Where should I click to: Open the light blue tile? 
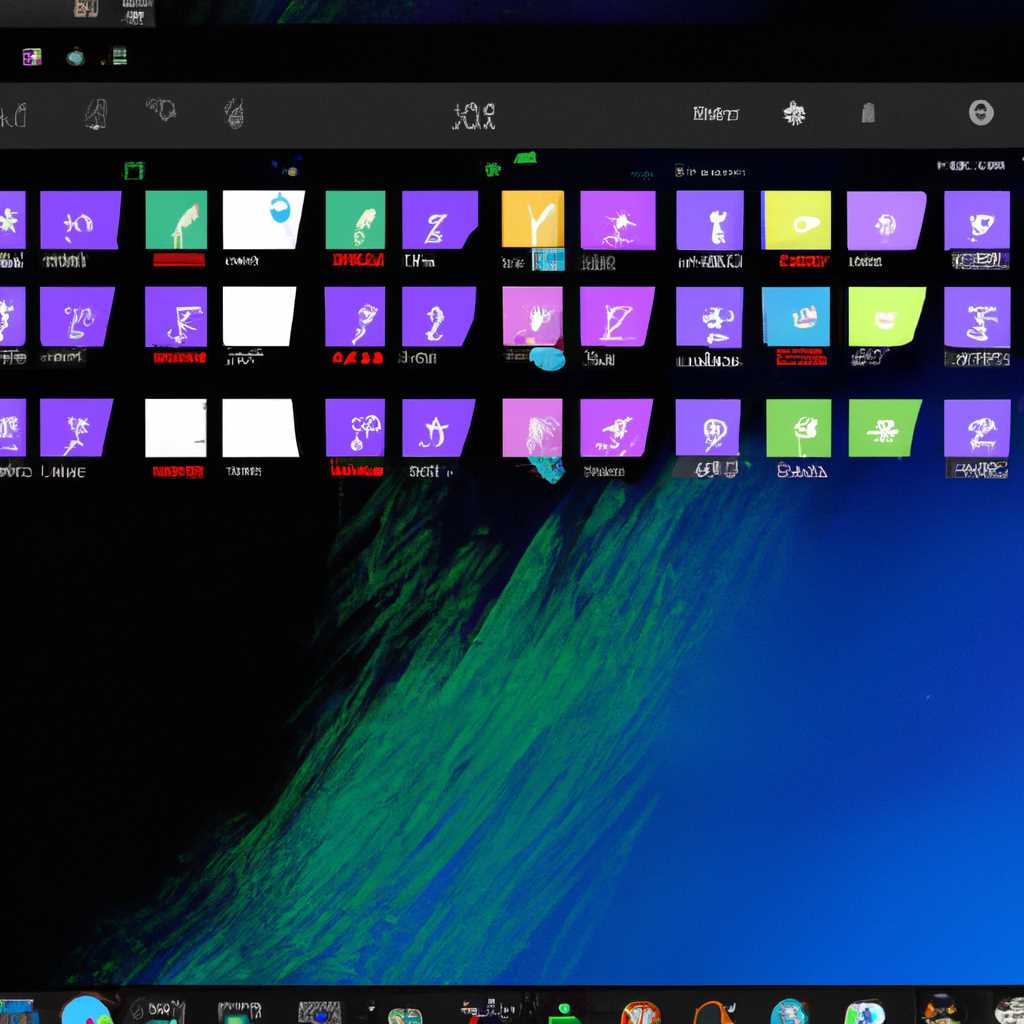(x=795, y=317)
